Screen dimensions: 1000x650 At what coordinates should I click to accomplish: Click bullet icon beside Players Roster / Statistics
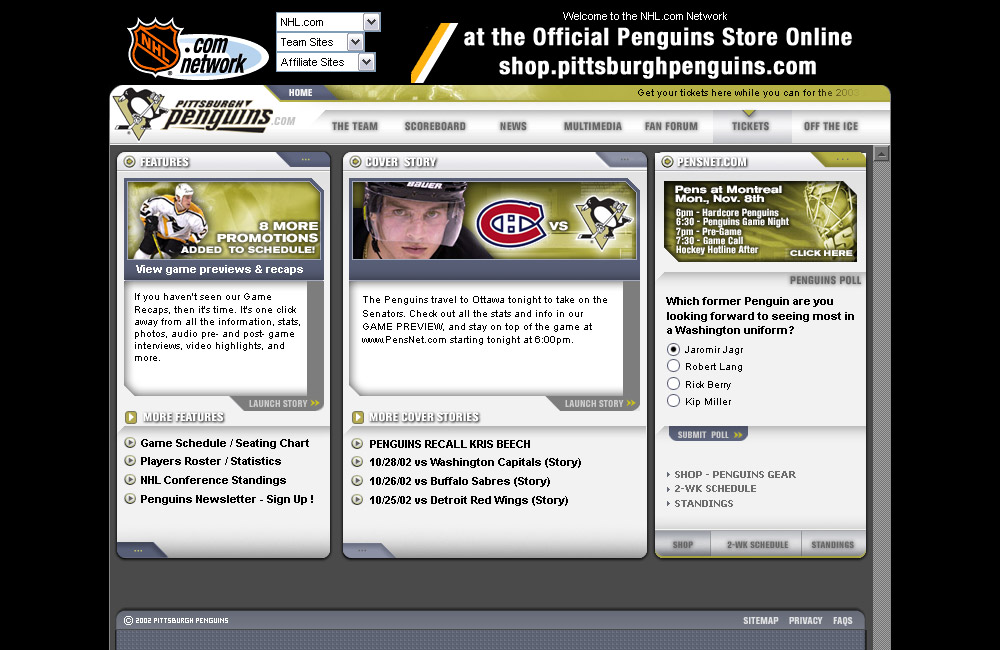click(x=130, y=461)
